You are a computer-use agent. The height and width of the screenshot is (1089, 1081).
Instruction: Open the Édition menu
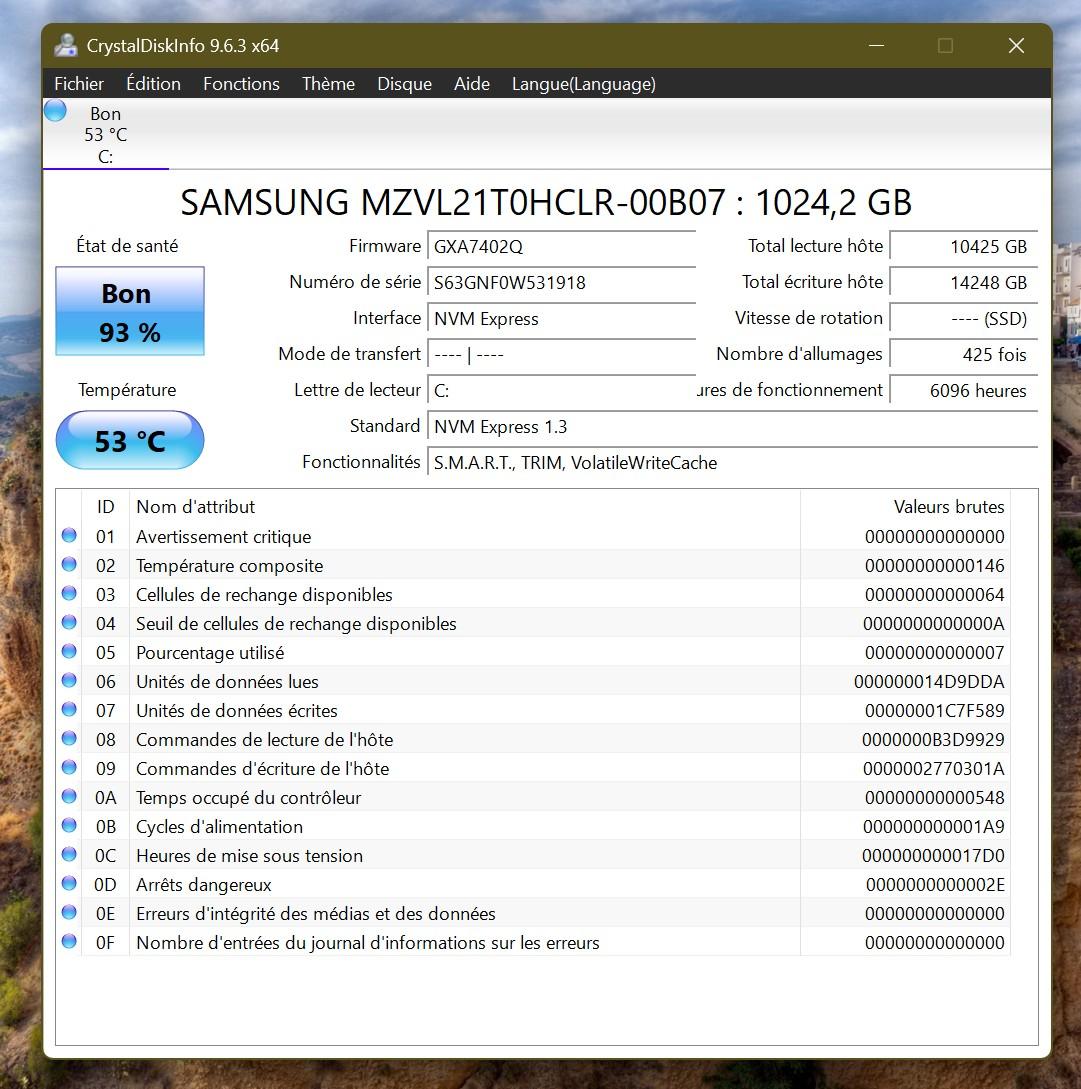pyautogui.click(x=154, y=84)
